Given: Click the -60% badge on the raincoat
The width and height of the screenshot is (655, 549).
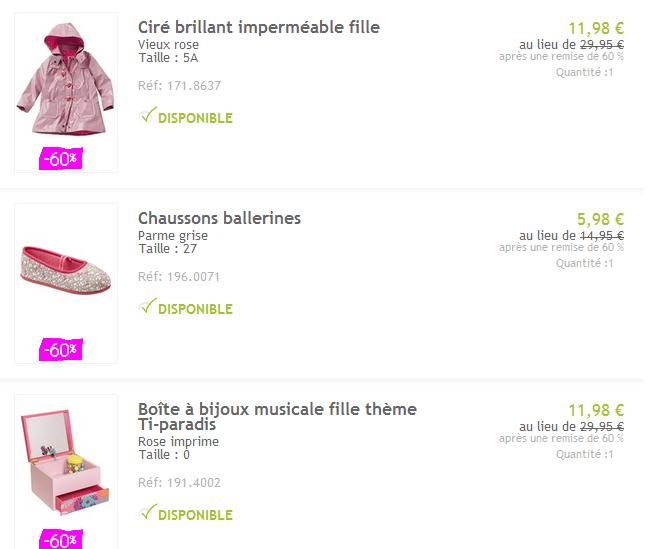Looking at the screenshot, I should (x=60, y=158).
